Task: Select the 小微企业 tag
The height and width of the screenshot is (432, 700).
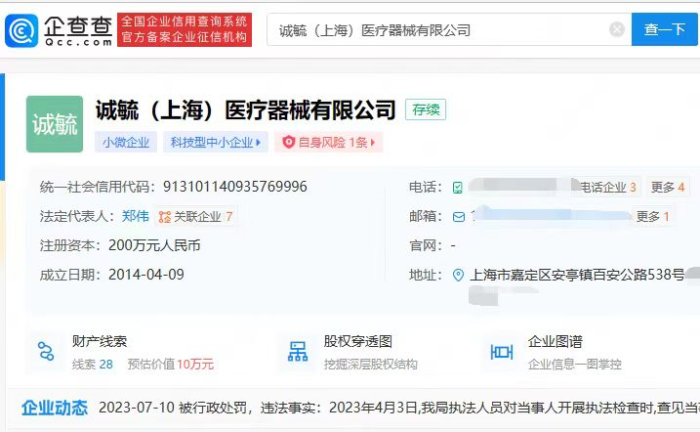Action: (x=125, y=142)
